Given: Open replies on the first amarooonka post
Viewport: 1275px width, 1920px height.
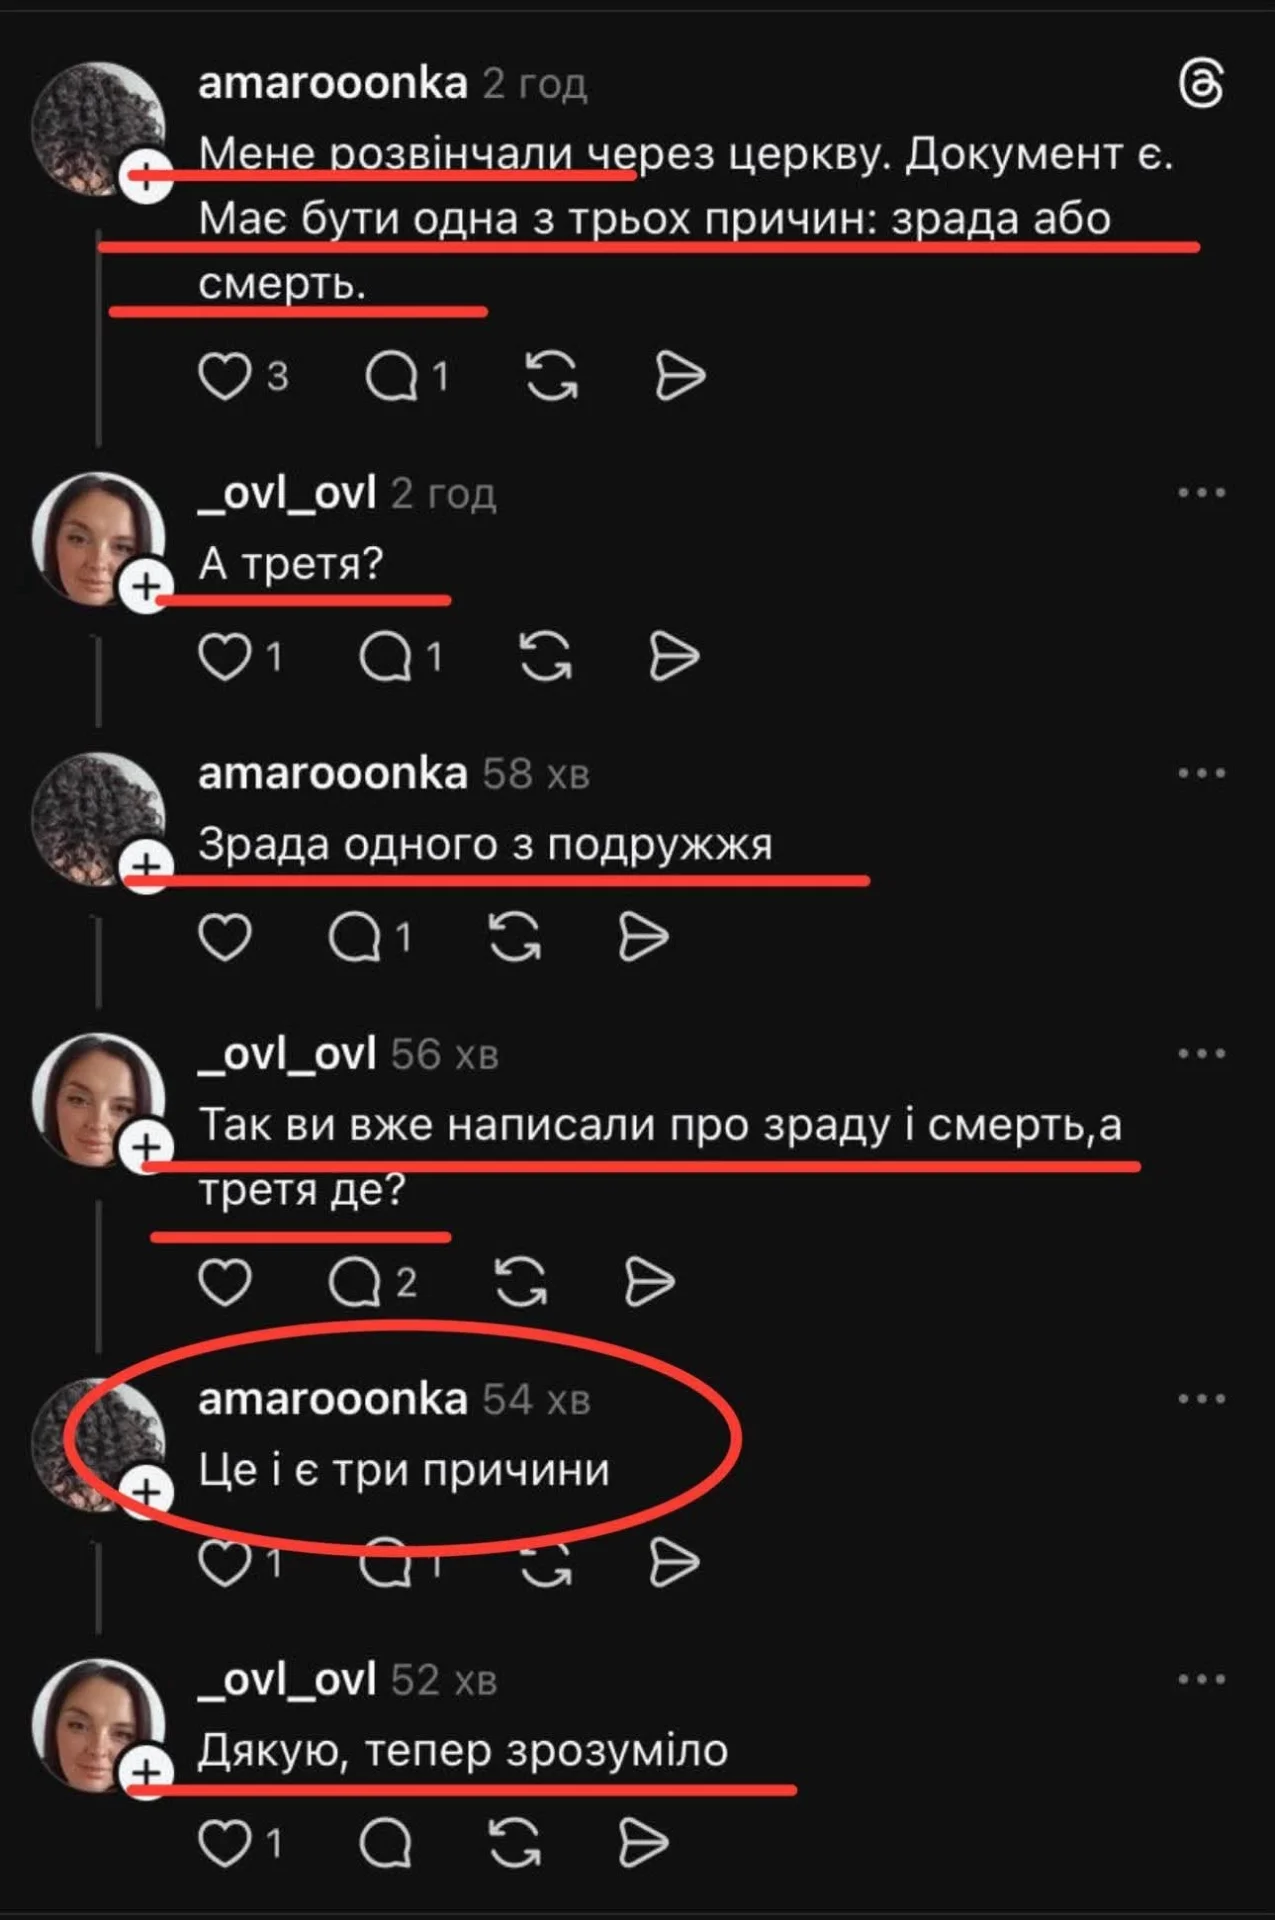Looking at the screenshot, I should [x=391, y=377].
